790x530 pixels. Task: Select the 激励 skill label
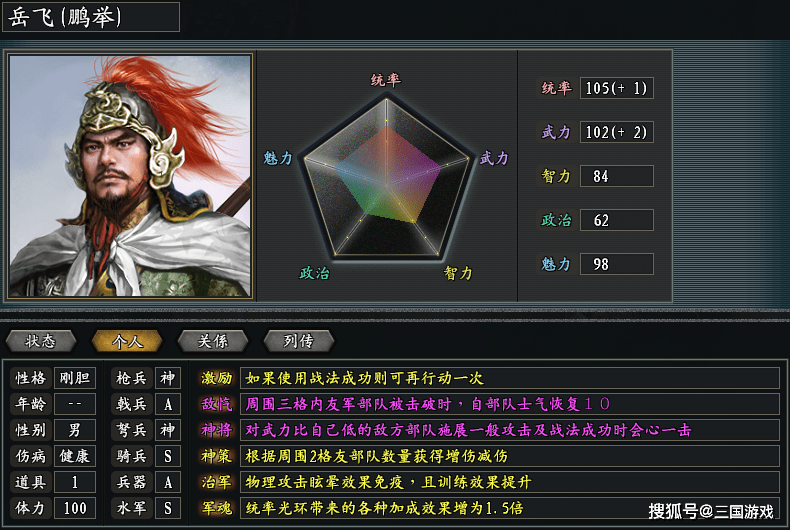pyautogui.click(x=217, y=378)
